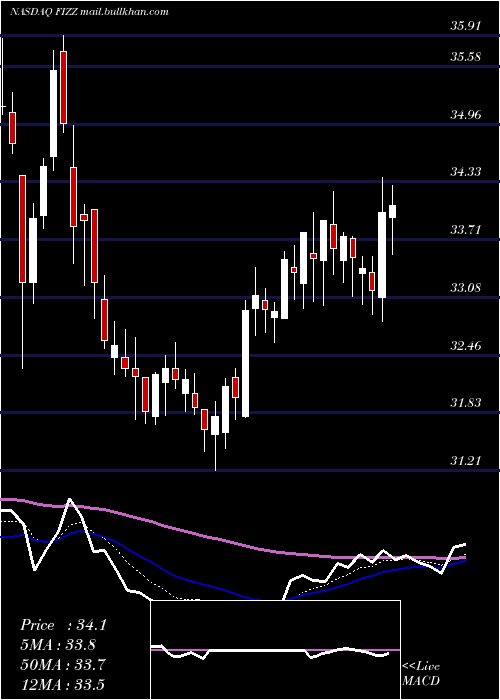This screenshot has height=700, width=500.
Task: Click the 5MA : 33.8 readout
Action: pos(58,645)
